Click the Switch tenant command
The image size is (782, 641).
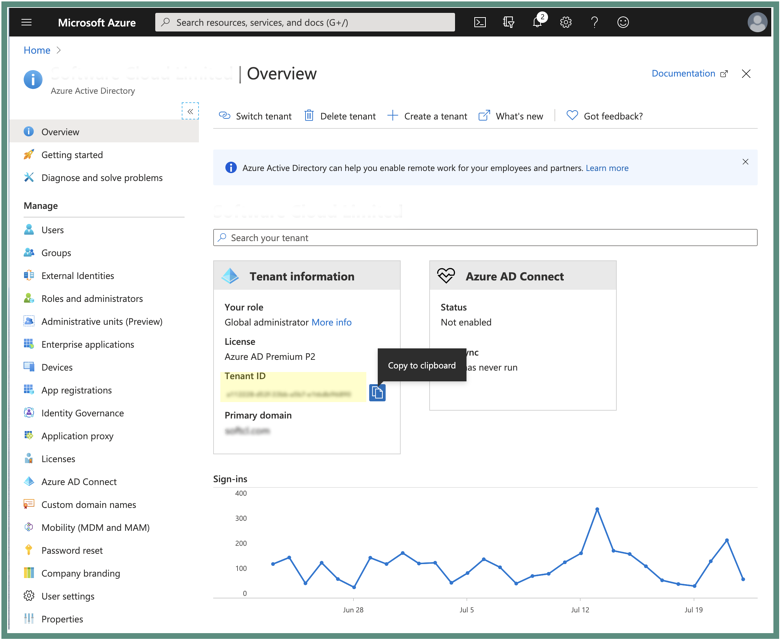tap(255, 116)
